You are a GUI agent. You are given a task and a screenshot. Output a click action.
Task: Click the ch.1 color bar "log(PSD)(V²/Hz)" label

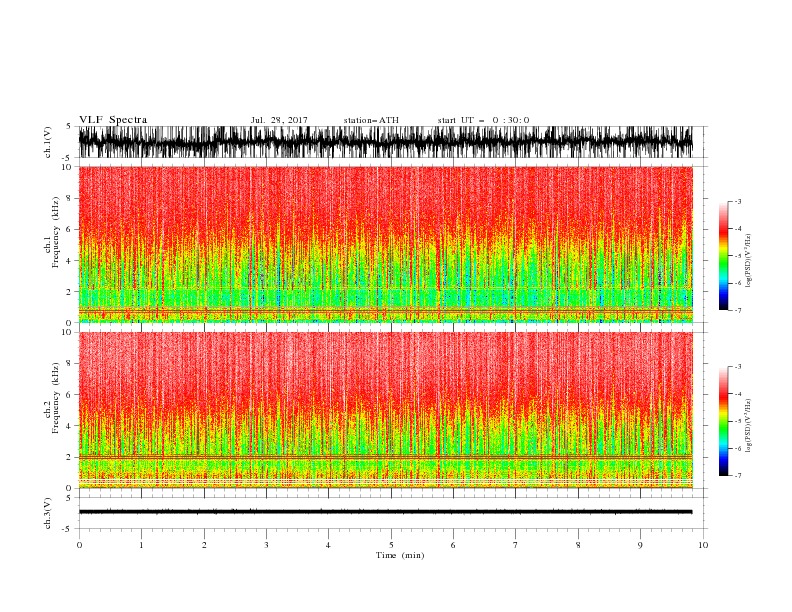(x=749, y=261)
